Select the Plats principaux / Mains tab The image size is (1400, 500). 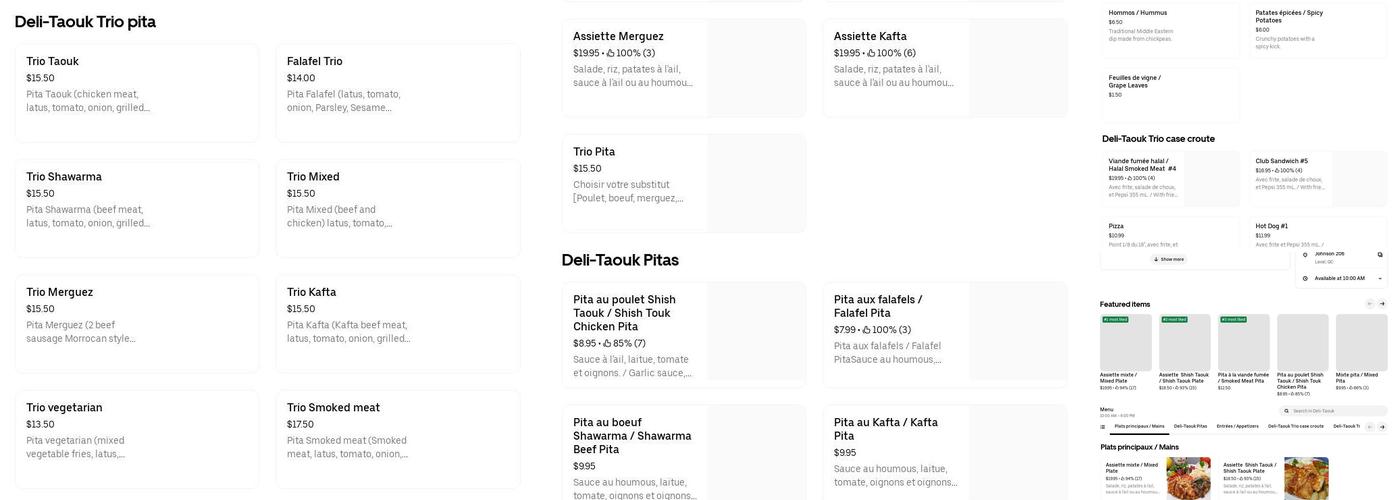coord(1139,427)
